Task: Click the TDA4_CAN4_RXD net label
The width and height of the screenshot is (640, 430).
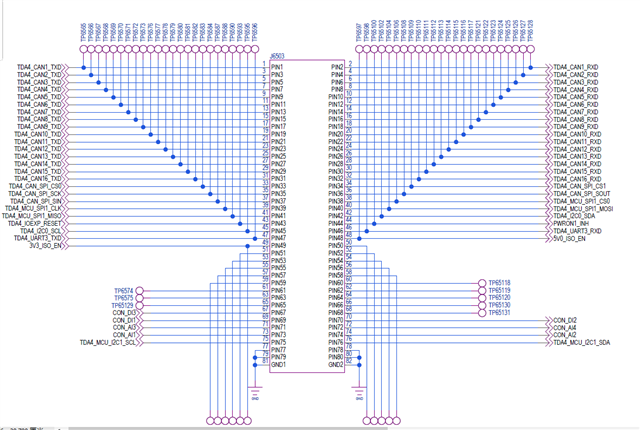Action: pyautogui.click(x=576, y=89)
